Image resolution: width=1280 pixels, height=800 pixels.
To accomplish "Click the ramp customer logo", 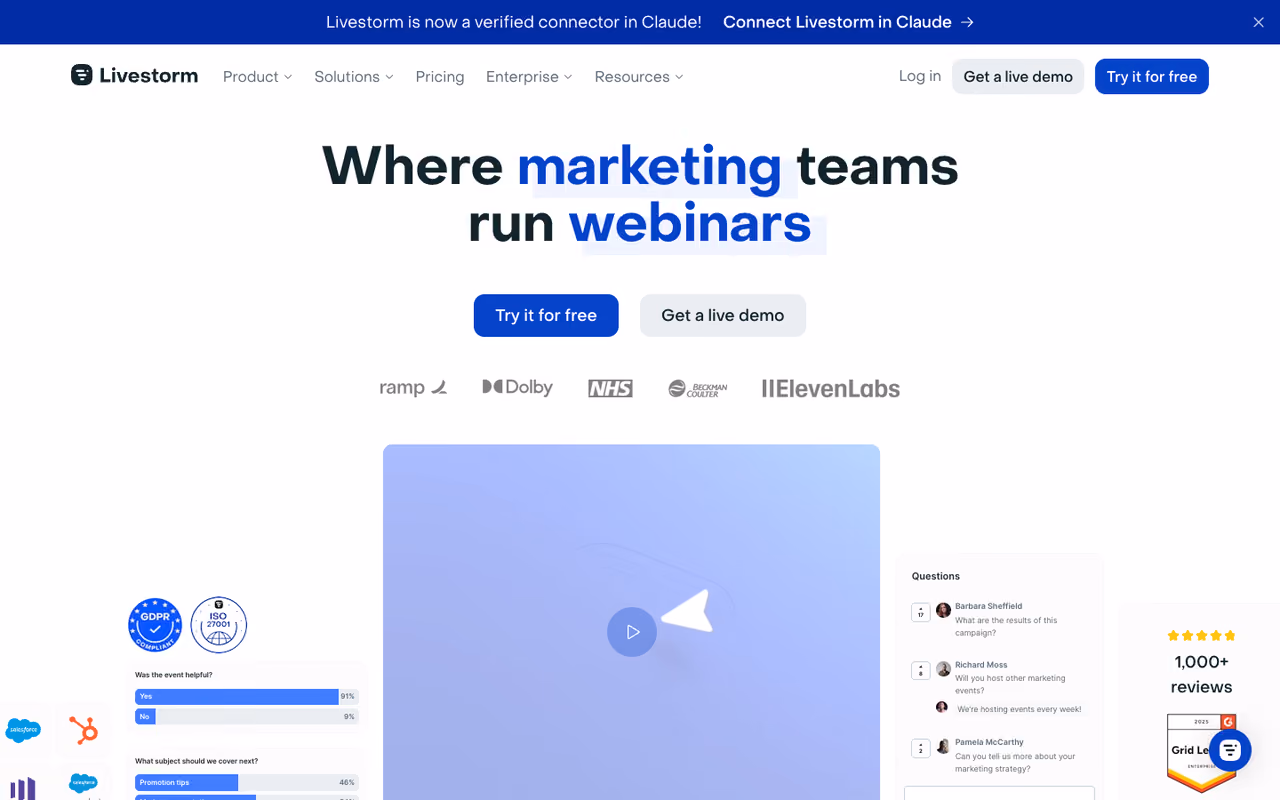I will (413, 388).
